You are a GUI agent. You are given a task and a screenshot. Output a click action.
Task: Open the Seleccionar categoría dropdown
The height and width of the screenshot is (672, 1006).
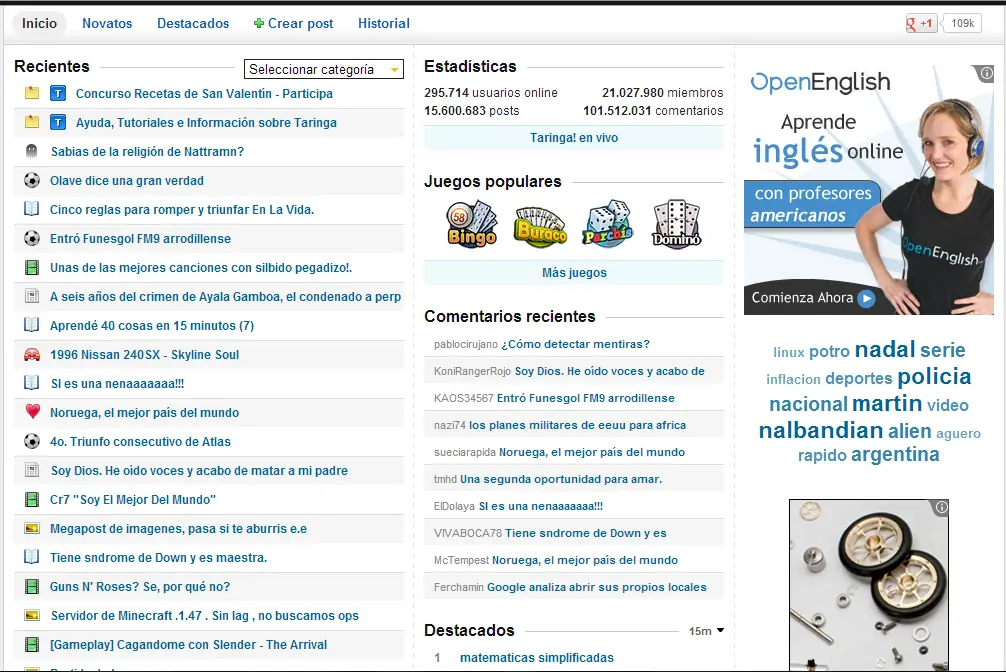tap(323, 69)
